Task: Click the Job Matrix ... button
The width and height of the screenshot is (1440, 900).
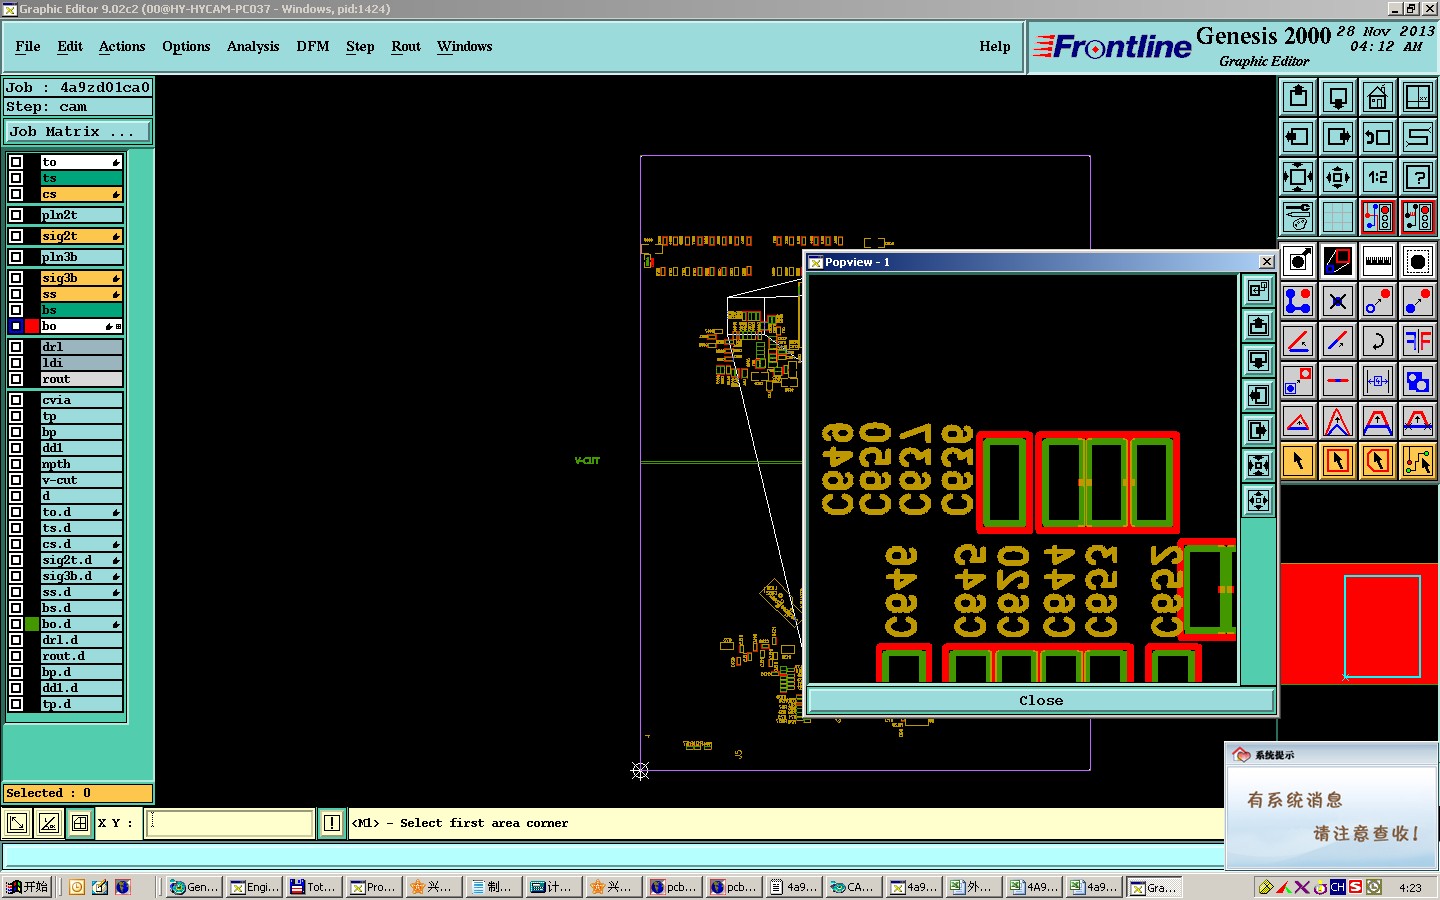Action: click(78, 131)
